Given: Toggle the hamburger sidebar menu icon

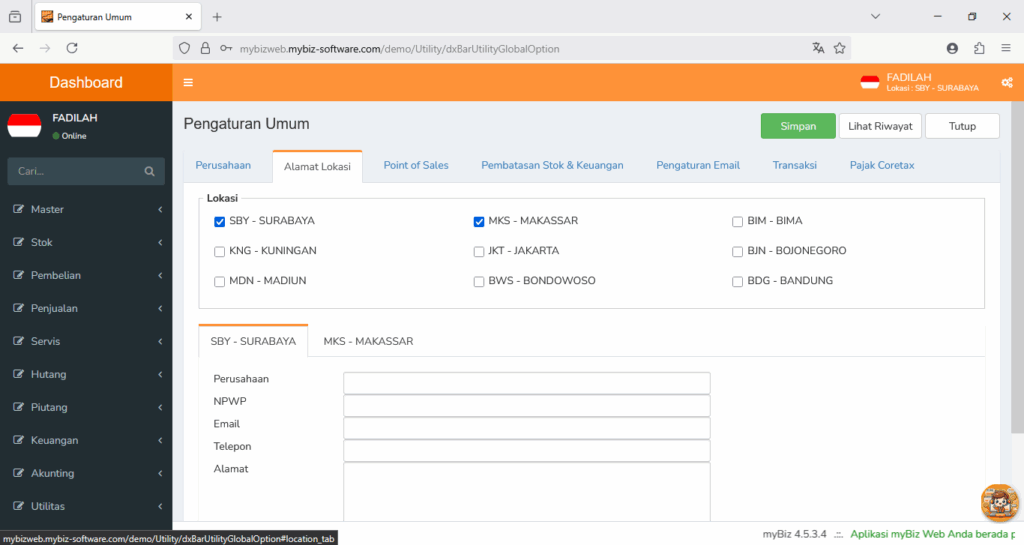Looking at the screenshot, I should coord(188,82).
